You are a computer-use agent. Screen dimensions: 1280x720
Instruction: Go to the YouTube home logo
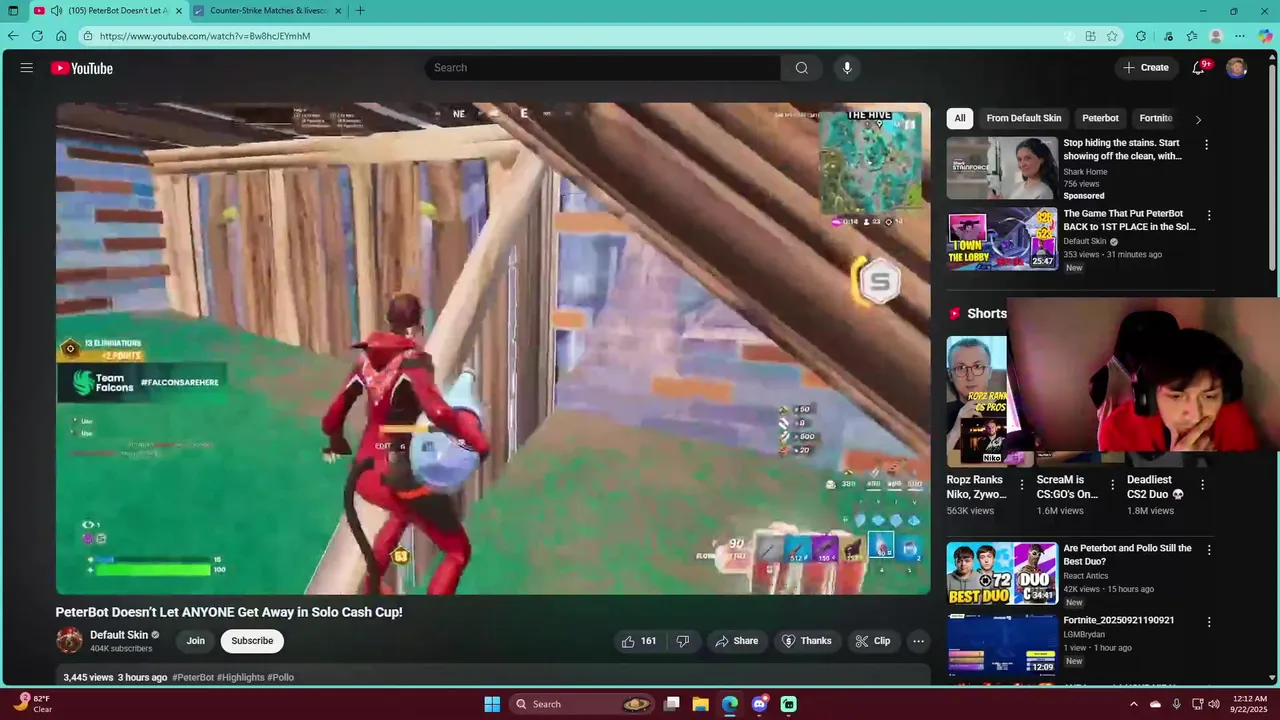[x=82, y=68]
